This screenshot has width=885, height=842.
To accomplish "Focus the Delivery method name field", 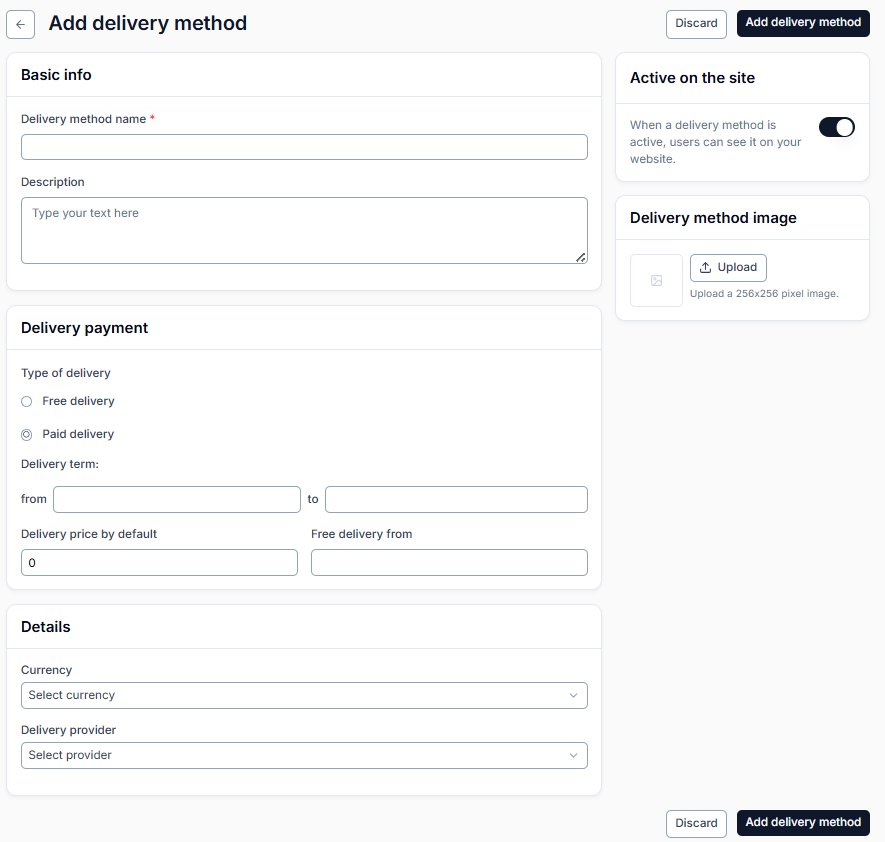I will (x=304, y=147).
